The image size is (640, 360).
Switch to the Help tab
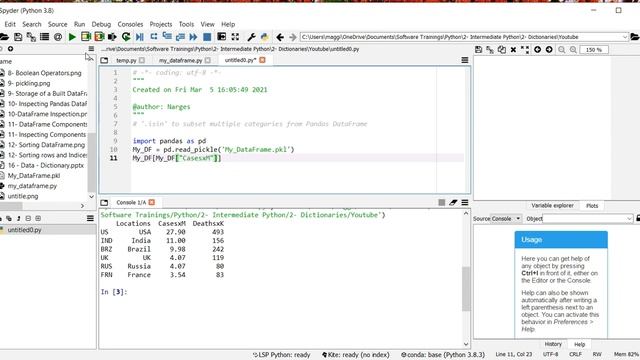pyautogui.click(x=580, y=344)
